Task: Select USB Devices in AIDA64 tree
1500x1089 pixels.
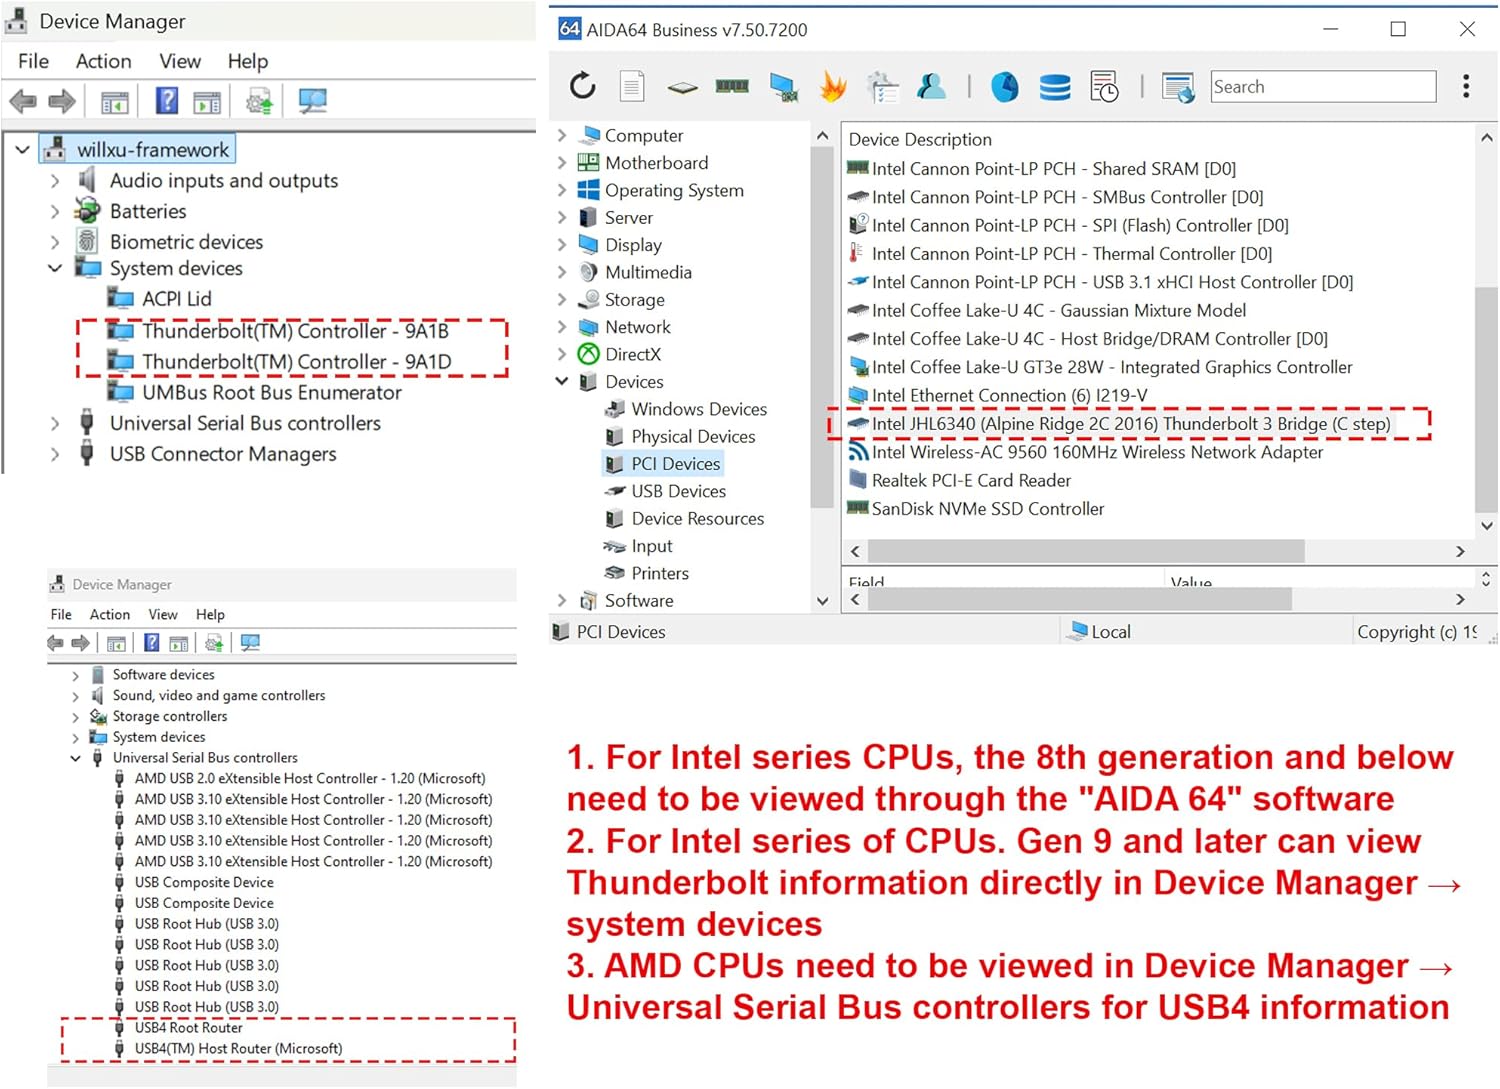Action: [x=678, y=491]
